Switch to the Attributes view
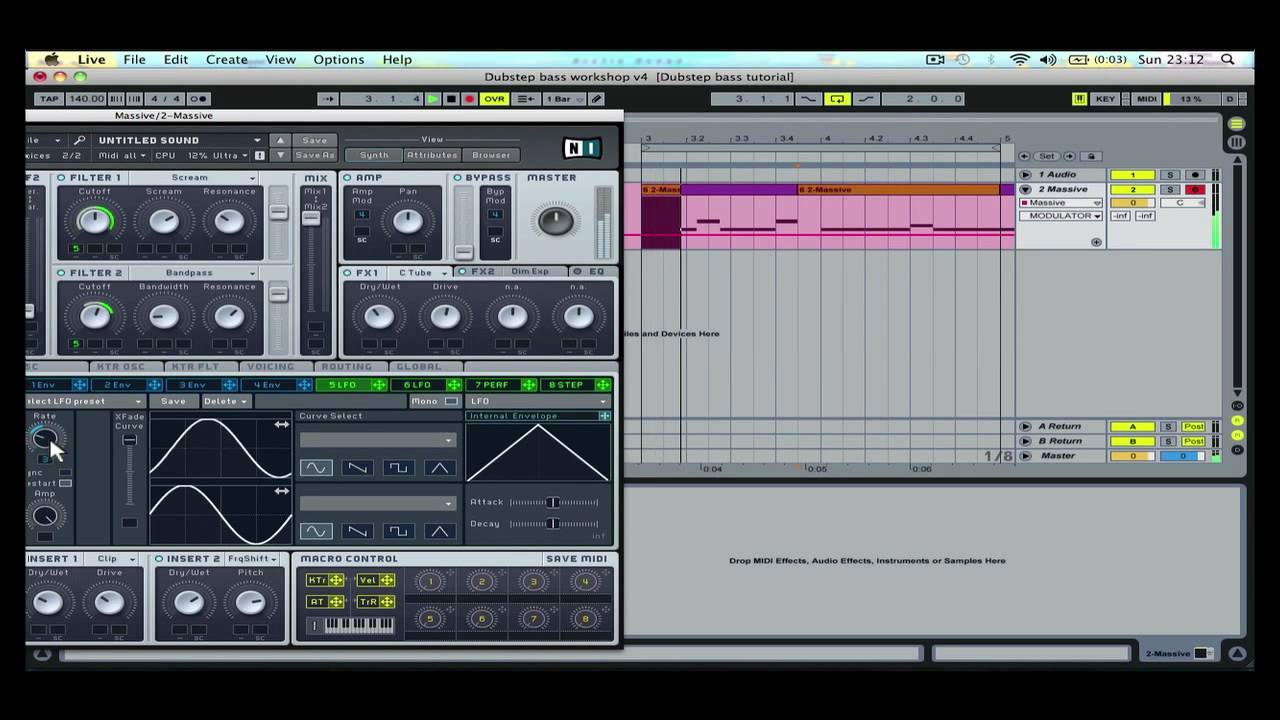Image resolution: width=1280 pixels, height=720 pixels. pyautogui.click(x=432, y=155)
